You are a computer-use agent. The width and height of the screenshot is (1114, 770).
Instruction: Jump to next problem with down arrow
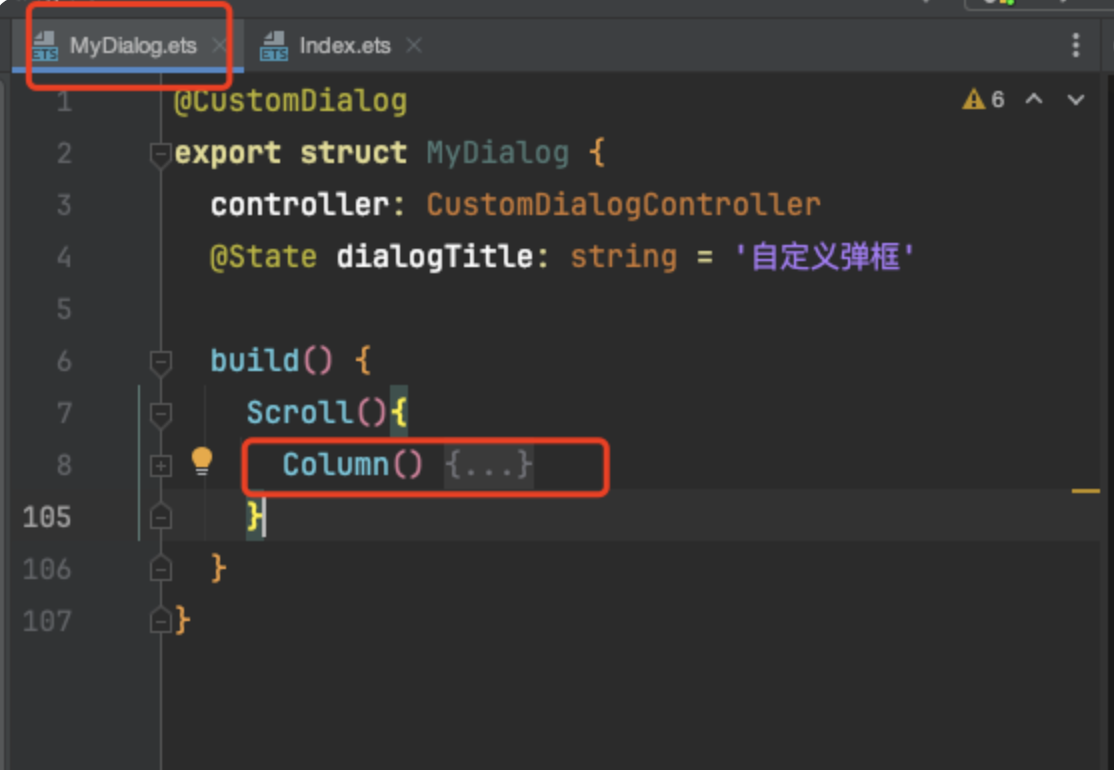point(1076,99)
